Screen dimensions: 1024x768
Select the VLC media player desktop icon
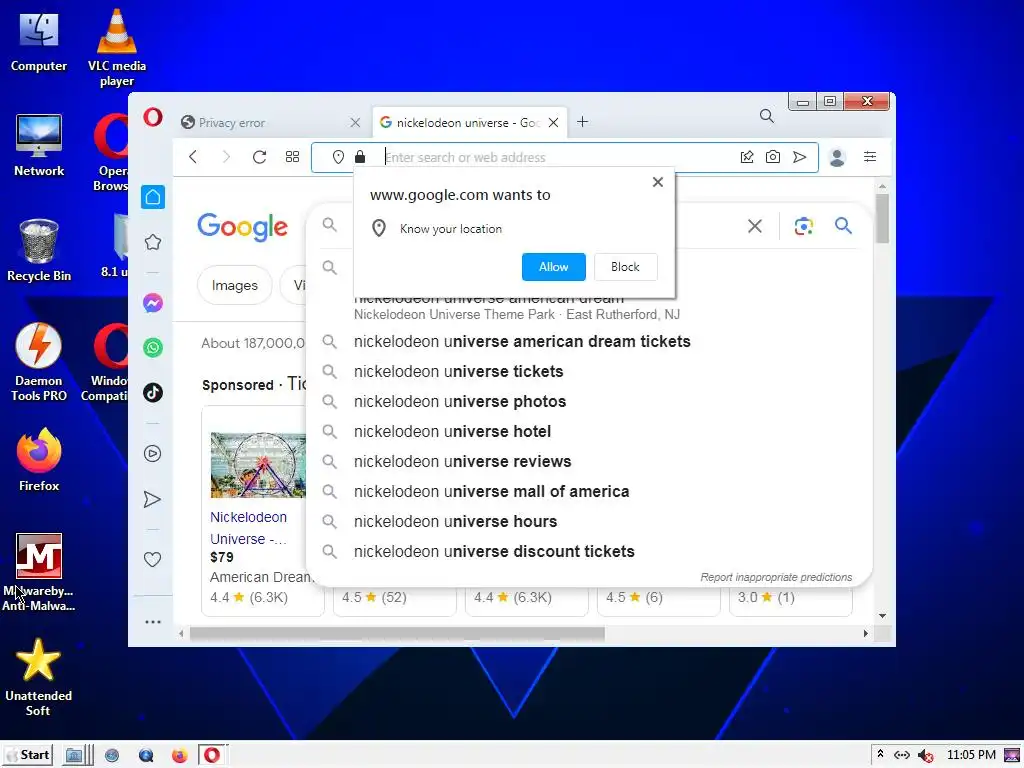[117, 48]
